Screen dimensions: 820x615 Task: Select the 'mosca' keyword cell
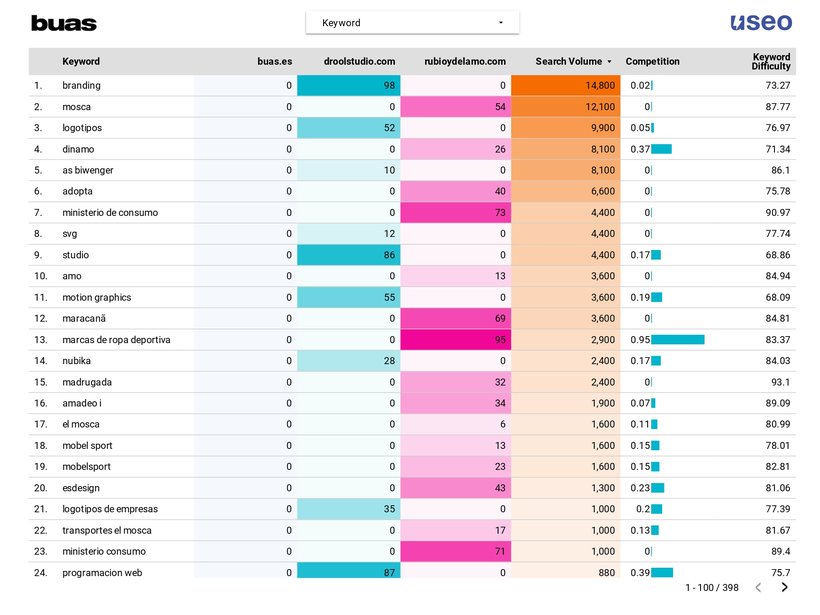tap(76, 107)
